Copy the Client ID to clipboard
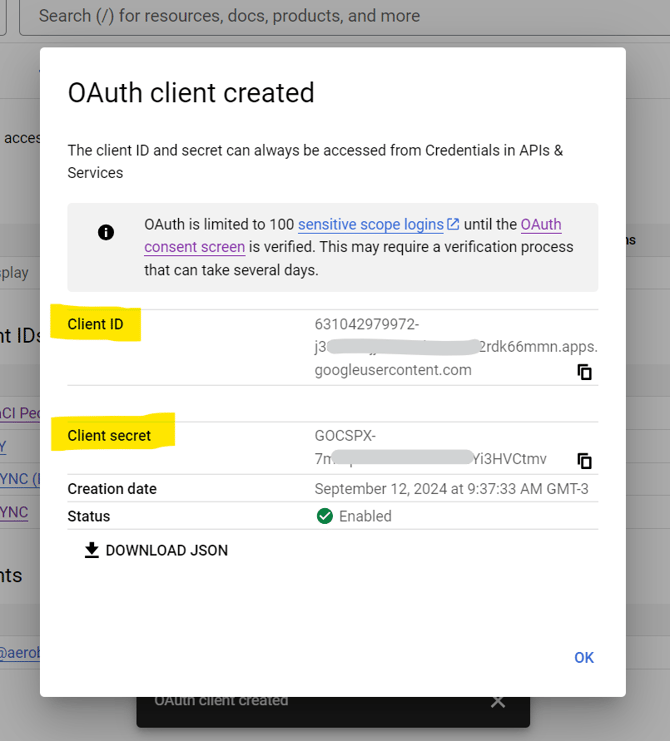 click(x=585, y=372)
